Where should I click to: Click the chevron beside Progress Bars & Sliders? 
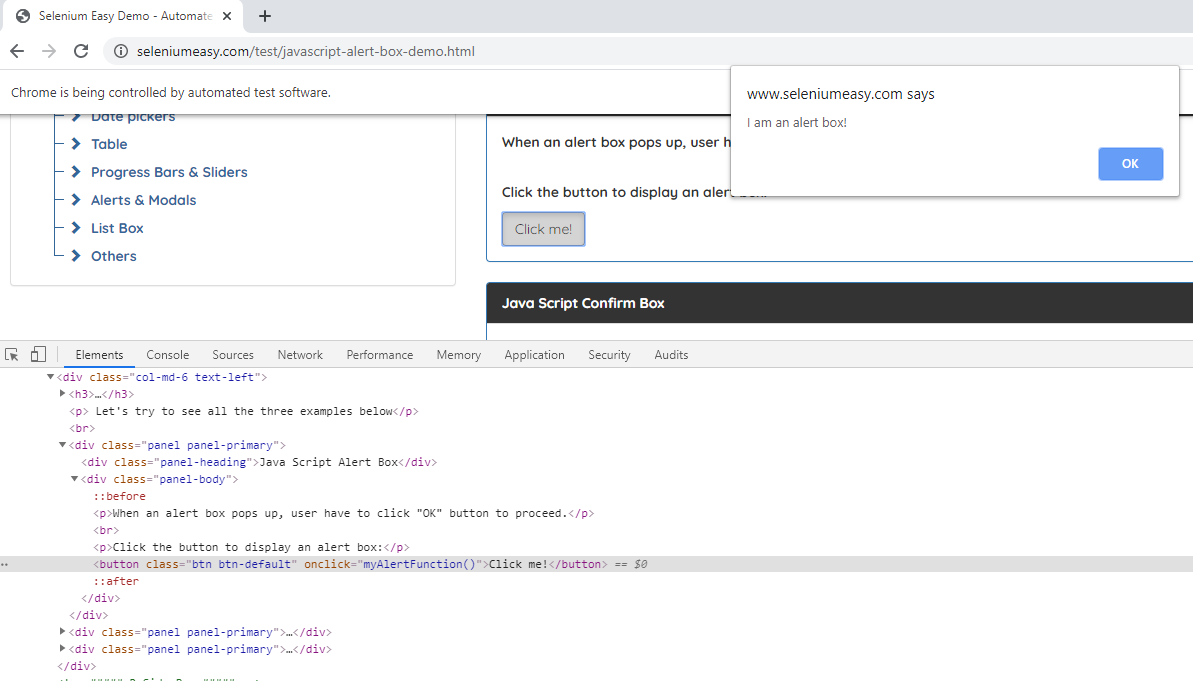coord(76,172)
